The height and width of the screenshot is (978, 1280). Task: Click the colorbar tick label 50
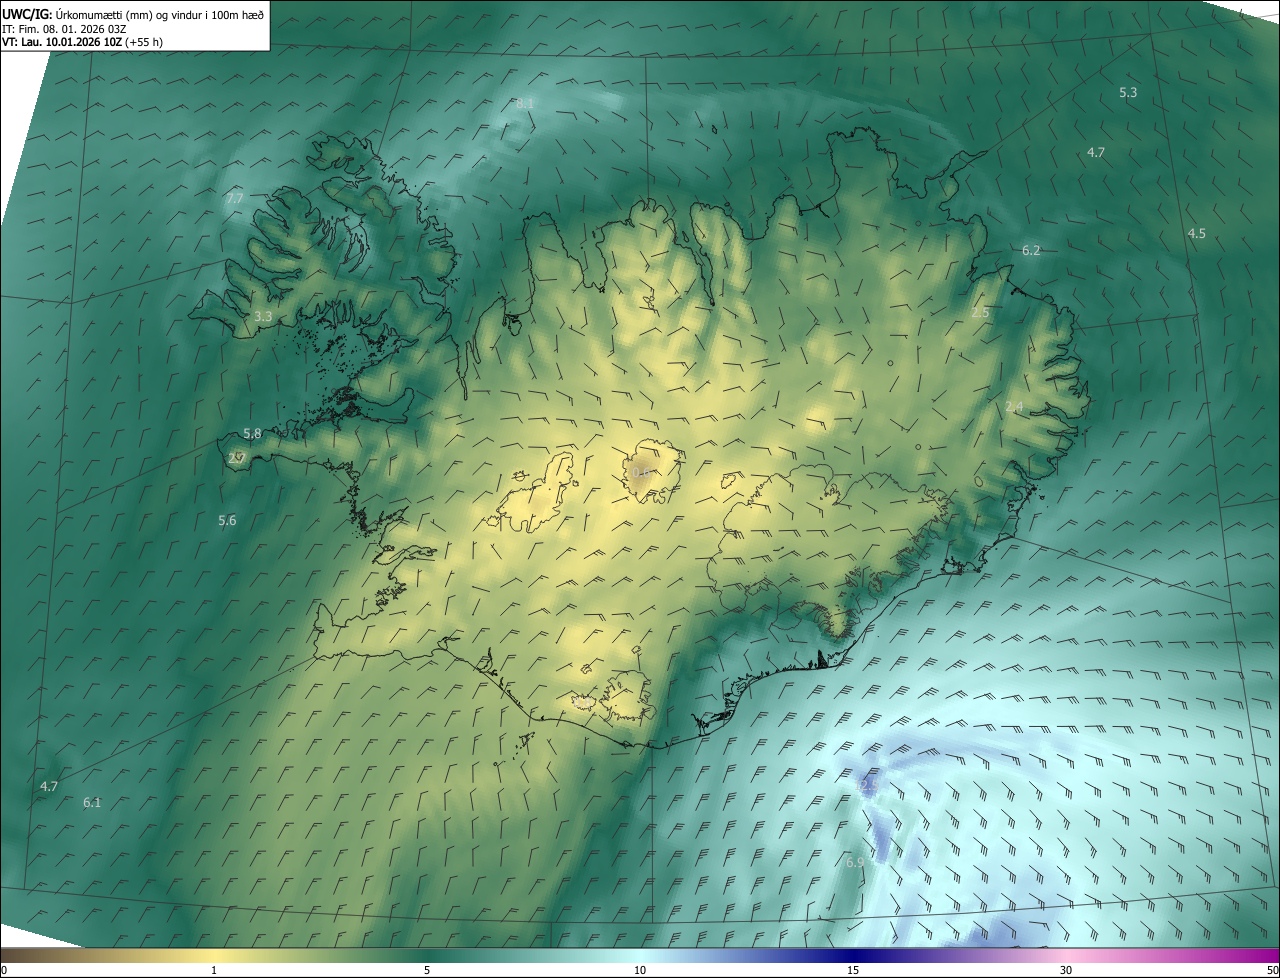pos(1272,970)
